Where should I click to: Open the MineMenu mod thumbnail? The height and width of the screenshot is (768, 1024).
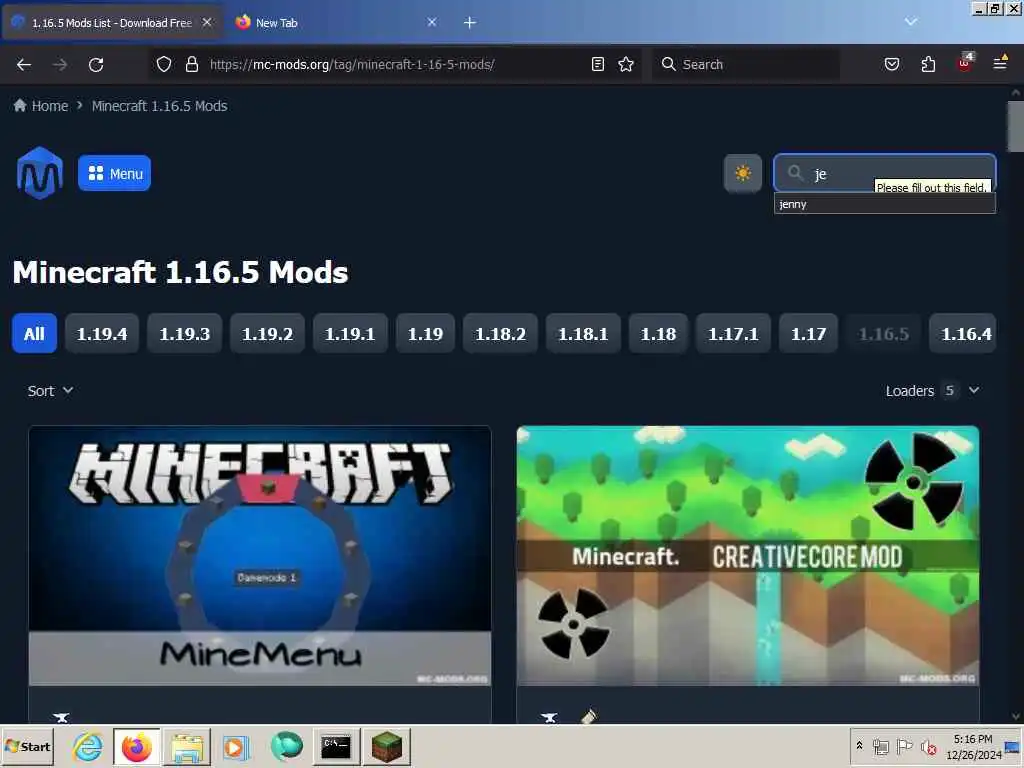pyautogui.click(x=260, y=556)
